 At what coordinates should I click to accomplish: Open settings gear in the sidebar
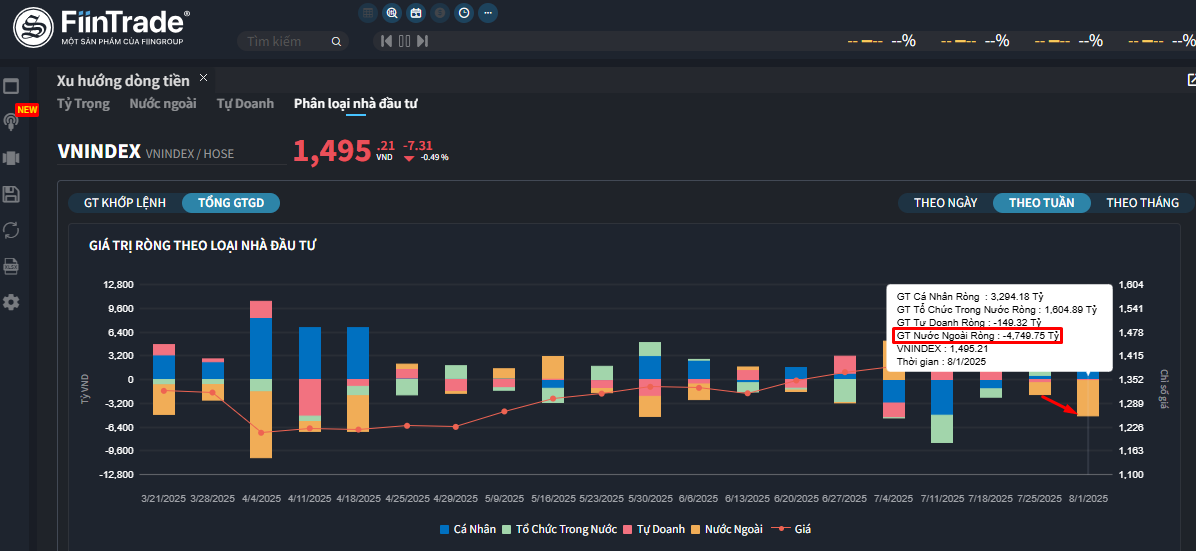[11, 302]
